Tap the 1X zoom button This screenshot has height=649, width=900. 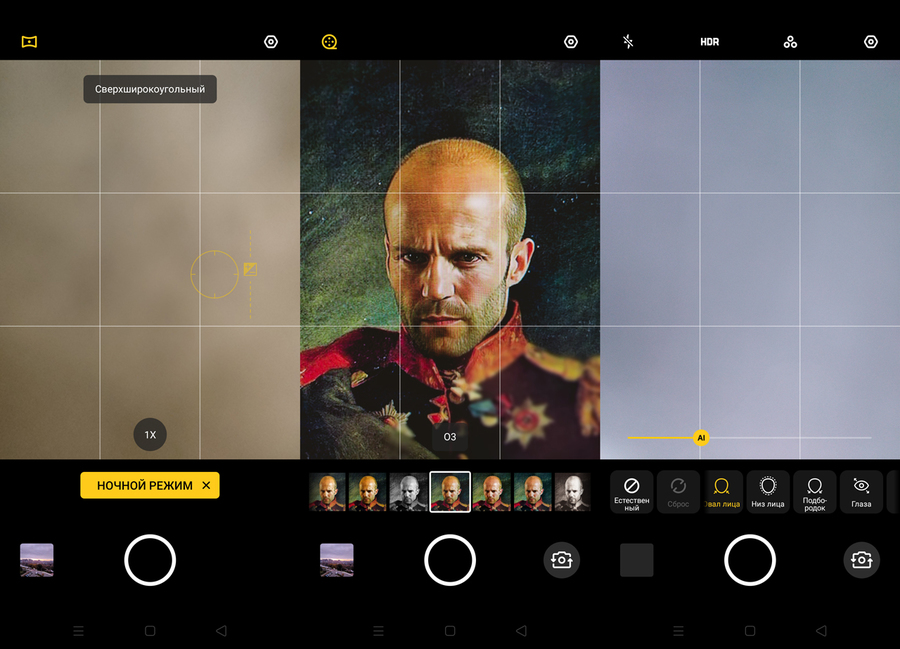(x=150, y=434)
